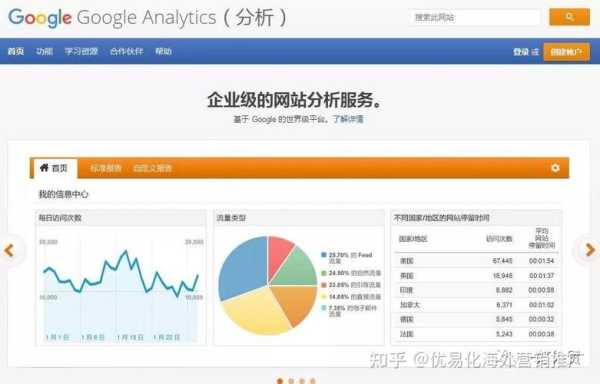Select the fourth carousel pagination dot

(313, 381)
